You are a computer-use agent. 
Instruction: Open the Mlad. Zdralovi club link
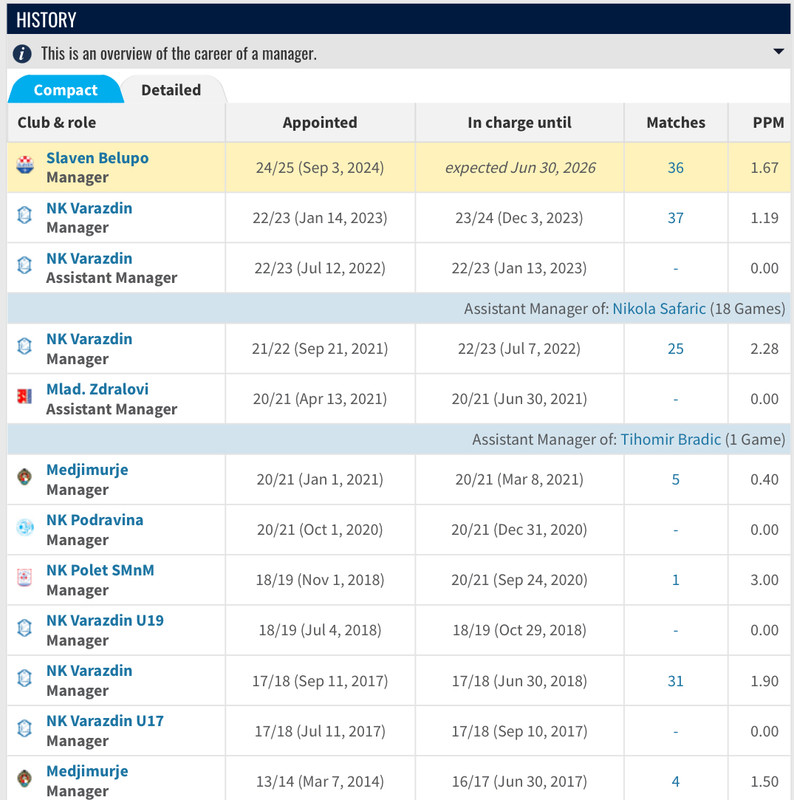point(97,389)
